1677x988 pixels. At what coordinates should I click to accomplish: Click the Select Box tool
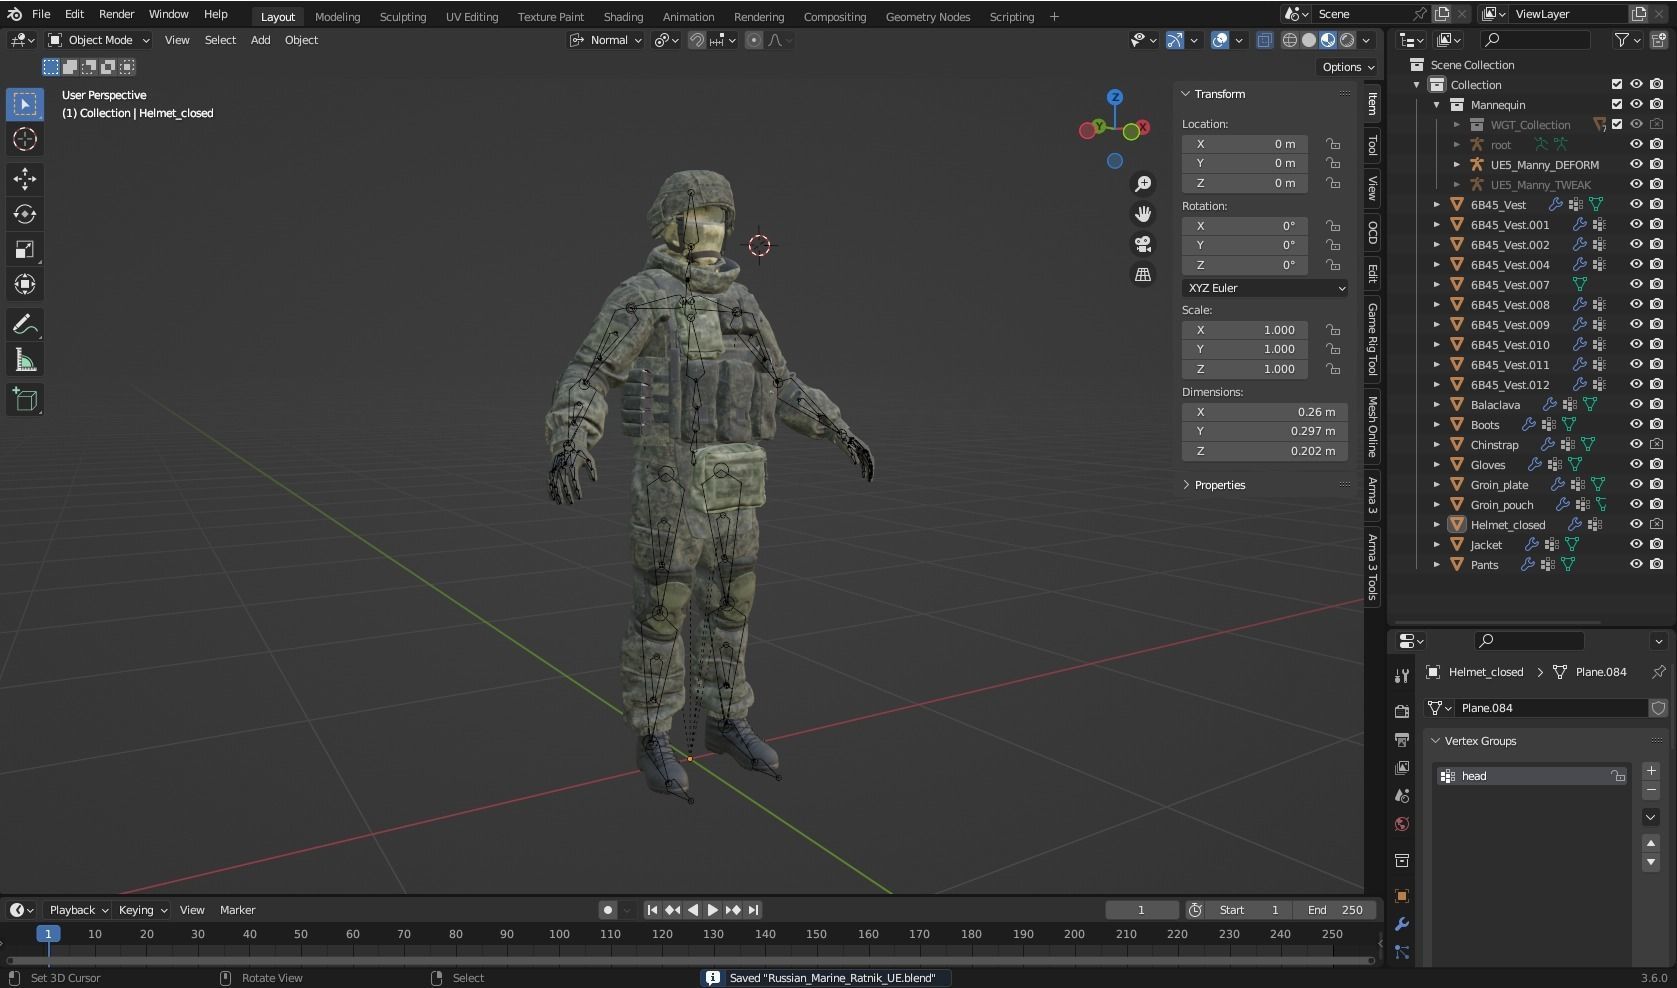coord(25,104)
